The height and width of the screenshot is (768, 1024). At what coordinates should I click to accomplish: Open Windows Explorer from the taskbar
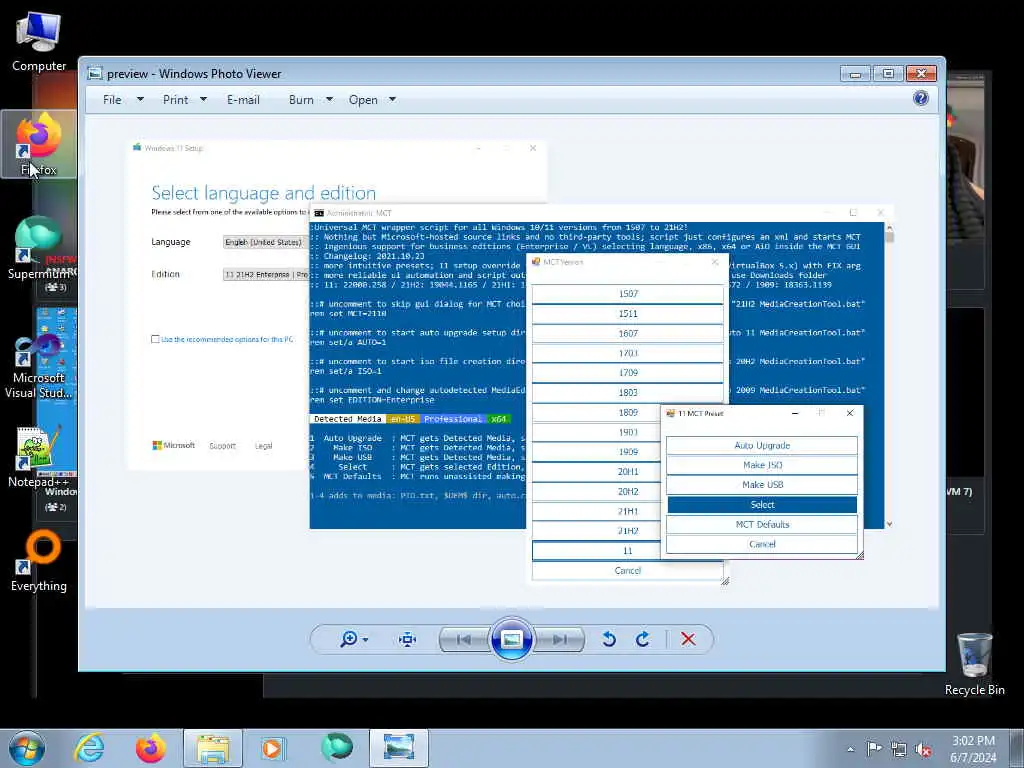[x=213, y=748]
